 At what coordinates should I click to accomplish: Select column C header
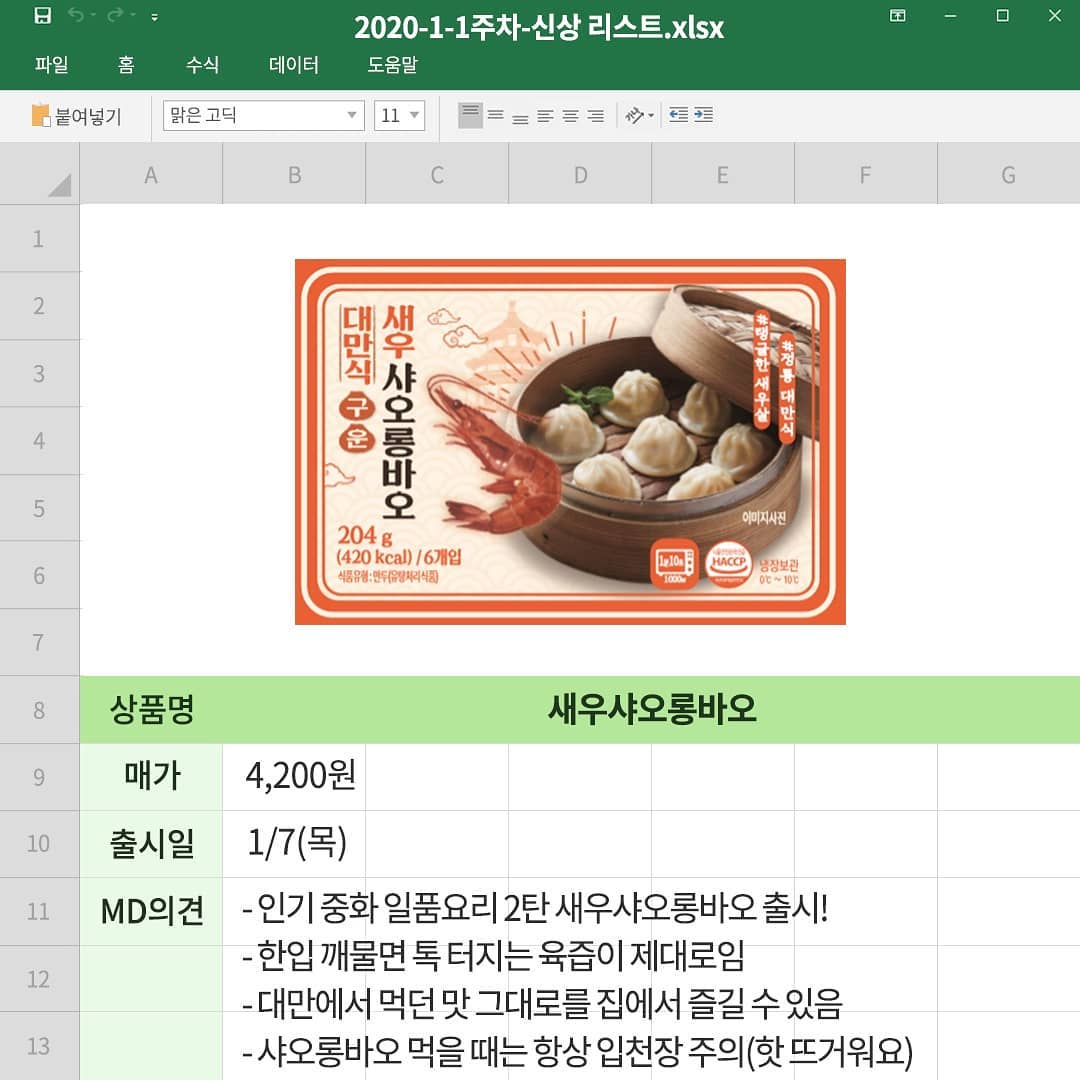point(437,174)
